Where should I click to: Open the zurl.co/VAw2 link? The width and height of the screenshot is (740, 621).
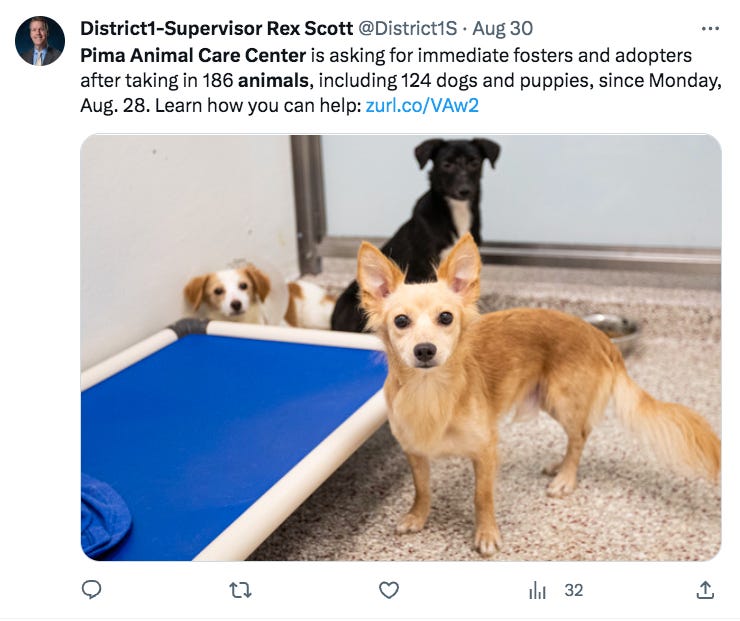click(x=422, y=105)
